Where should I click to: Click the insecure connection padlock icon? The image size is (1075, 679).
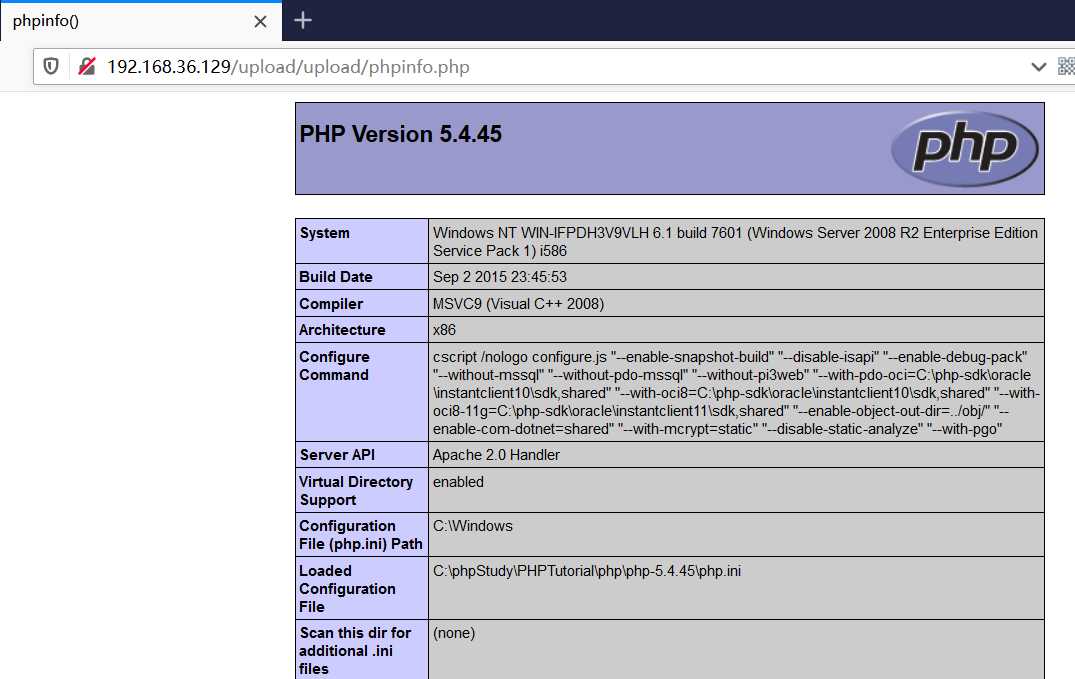(87, 67)
